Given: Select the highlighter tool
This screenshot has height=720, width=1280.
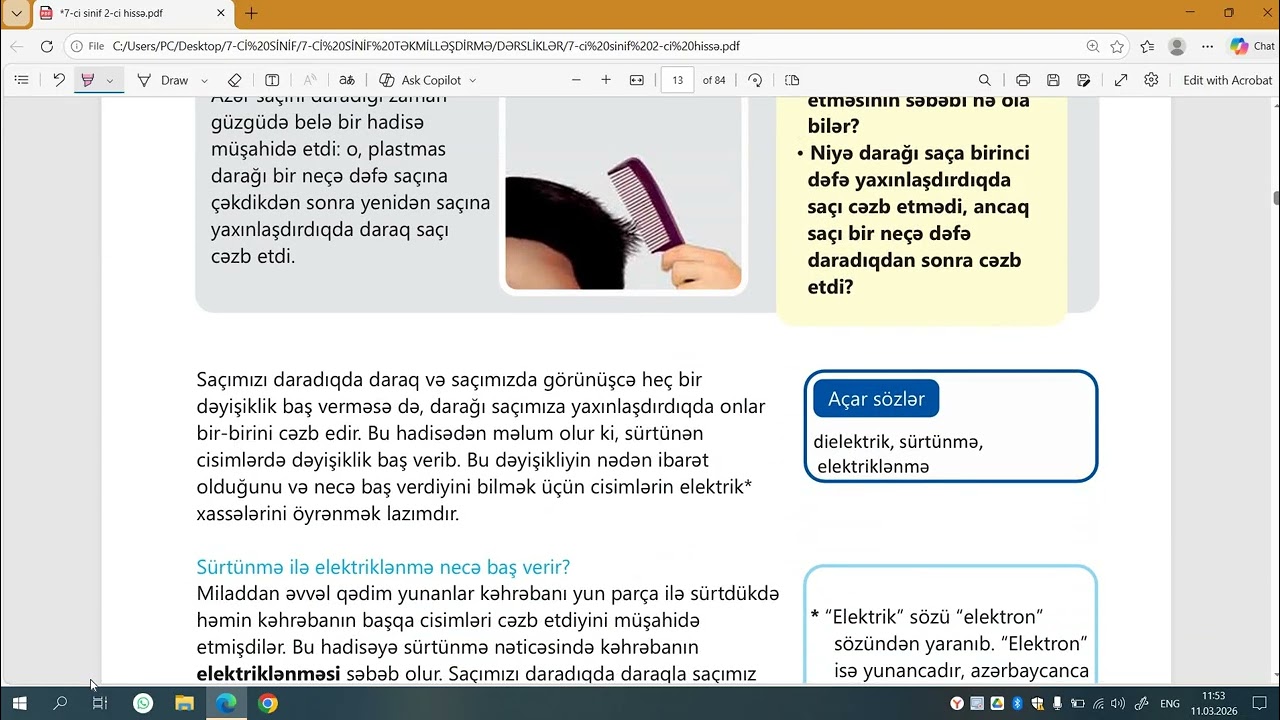Looking at the screenshot, I should point(87,80).
